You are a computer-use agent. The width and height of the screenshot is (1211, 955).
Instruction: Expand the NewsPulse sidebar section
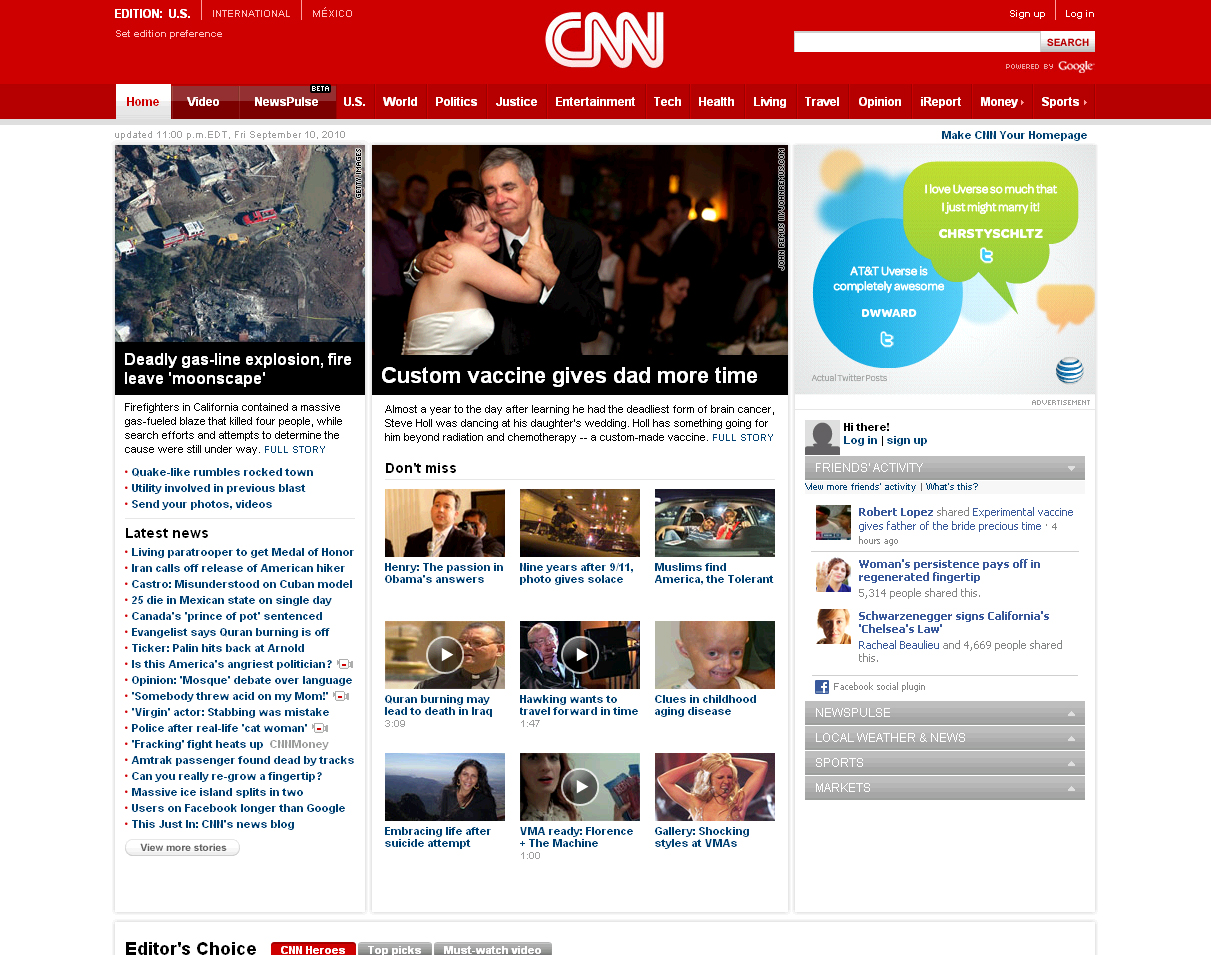point(1071,713)
